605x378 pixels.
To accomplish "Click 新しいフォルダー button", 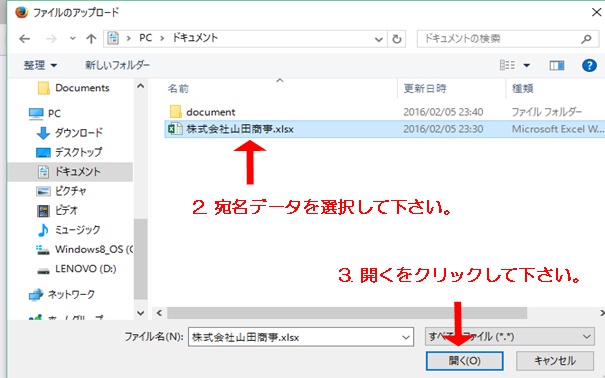I will click(x=117, y=65).
